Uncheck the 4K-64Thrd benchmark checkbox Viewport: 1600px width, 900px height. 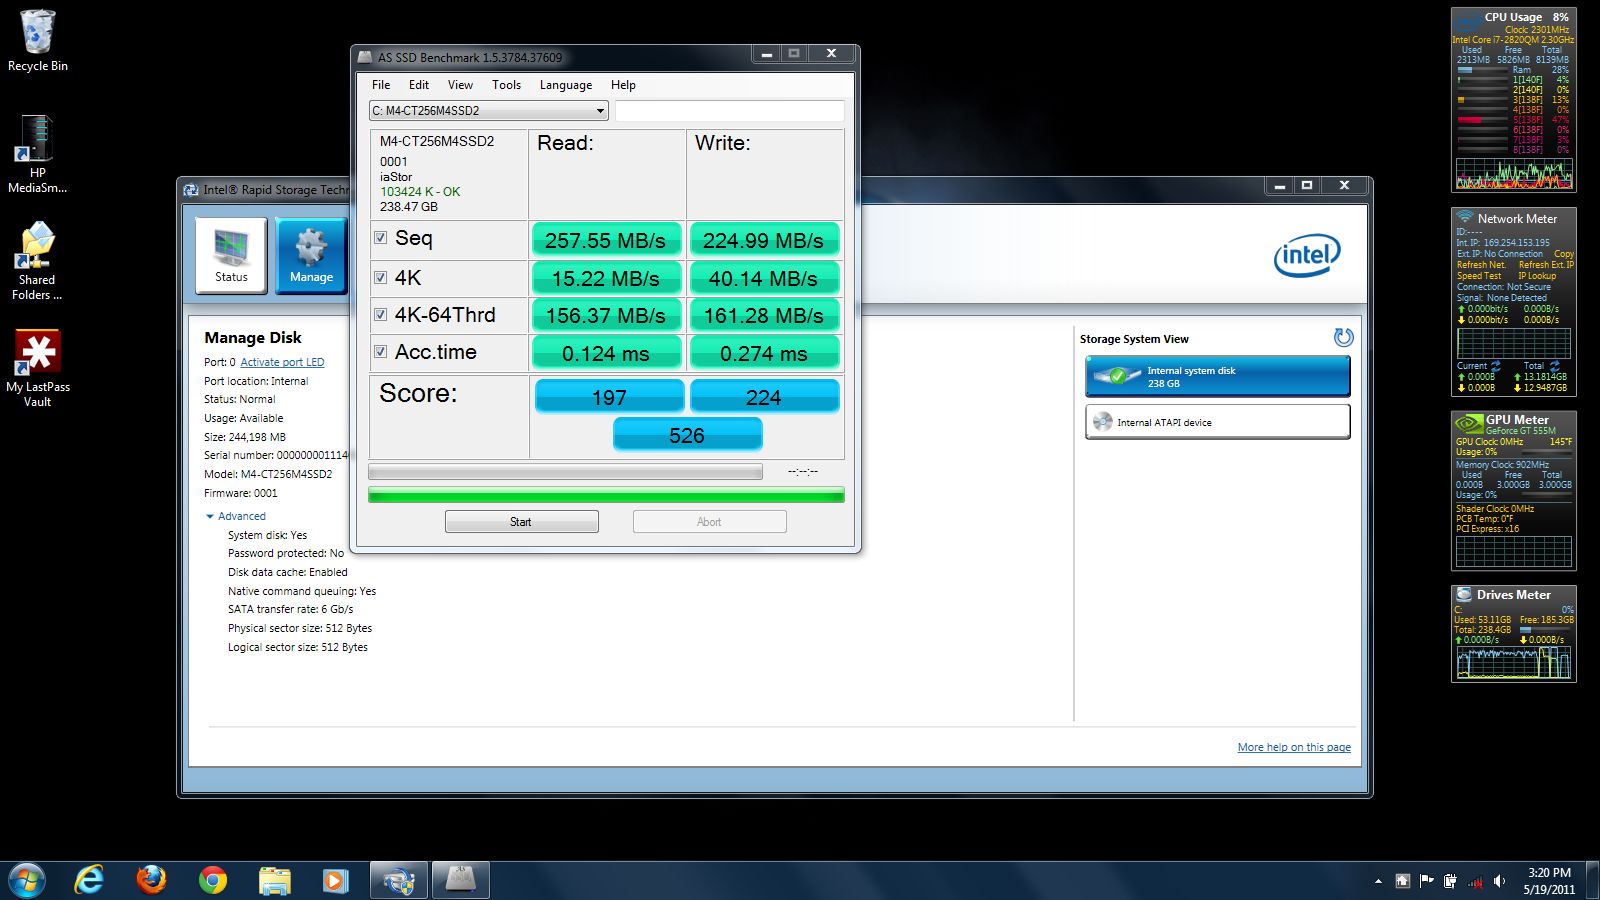click(x=380, y=314)
